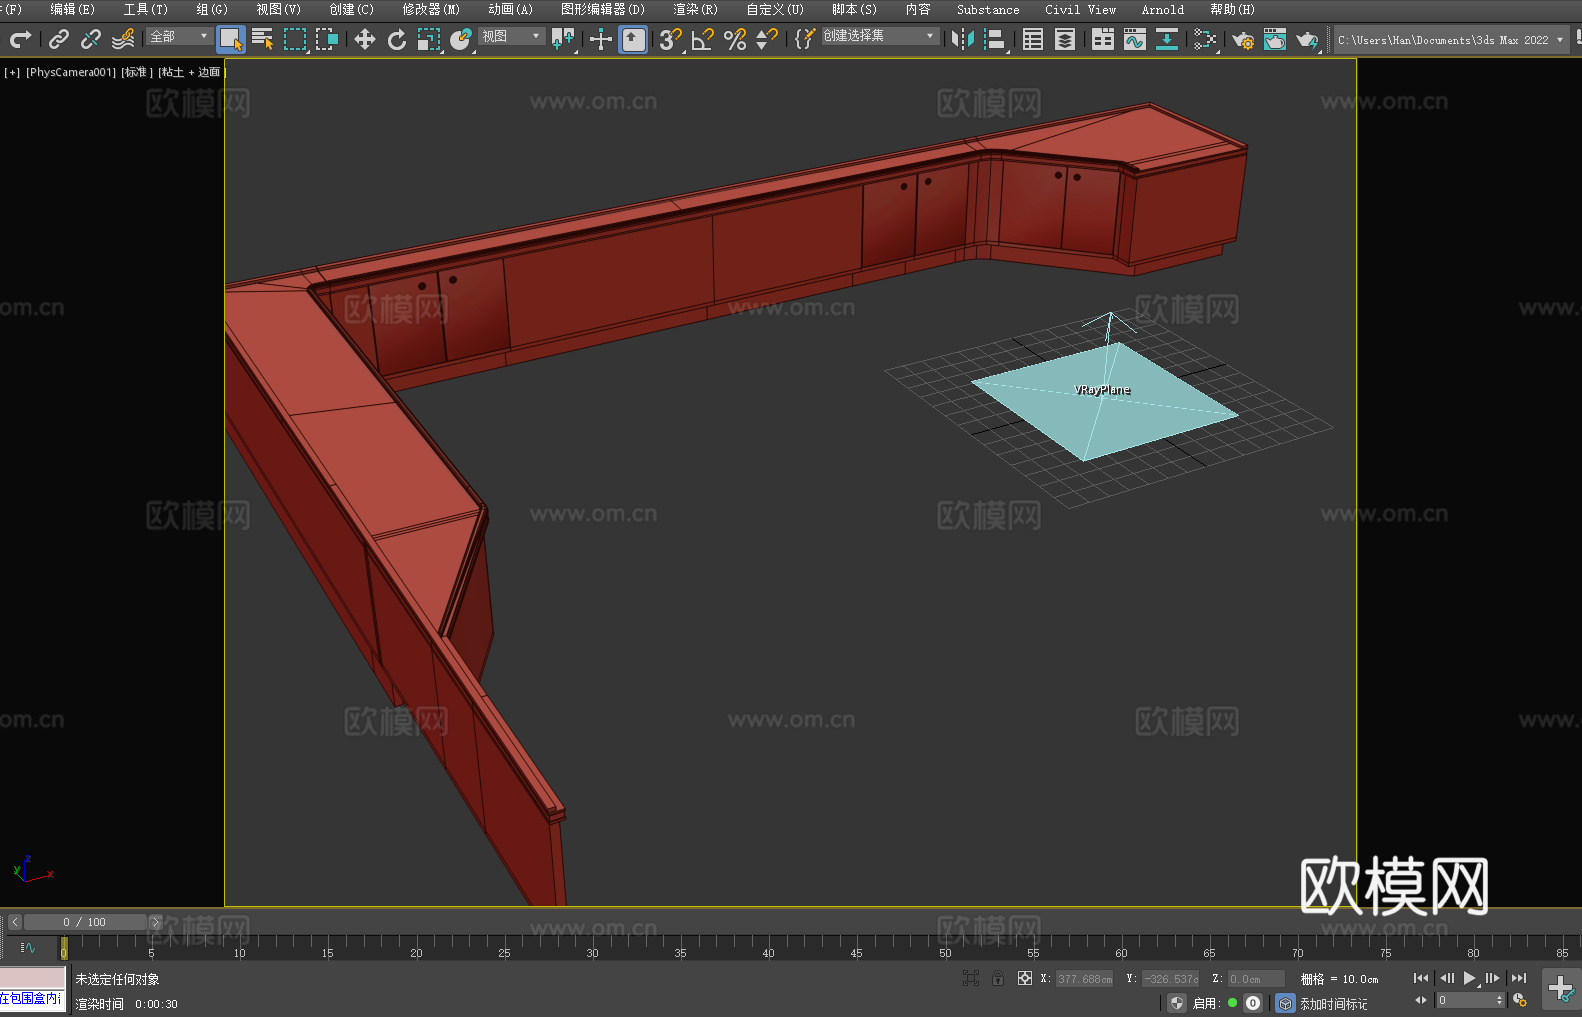Open the selection filter 全部 dropdown
Image resolution: width=1582 pixels, height=1017 pixels.
point(179,36)
